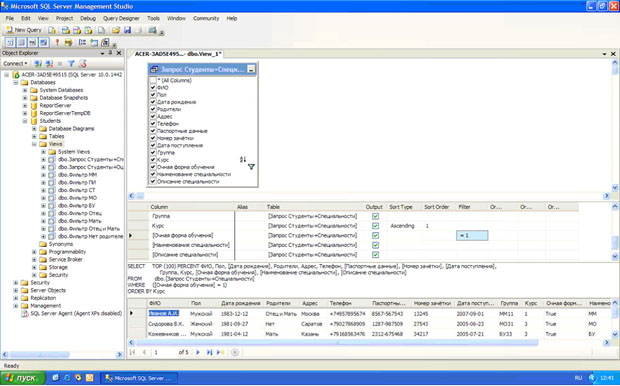Toggle the Show Diagram Pane icon

(x=10, y=42)
